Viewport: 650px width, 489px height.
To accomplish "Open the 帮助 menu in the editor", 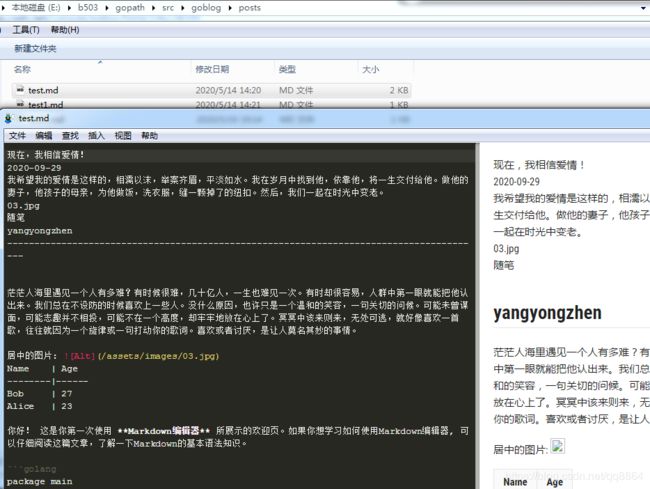I will 149,136.
